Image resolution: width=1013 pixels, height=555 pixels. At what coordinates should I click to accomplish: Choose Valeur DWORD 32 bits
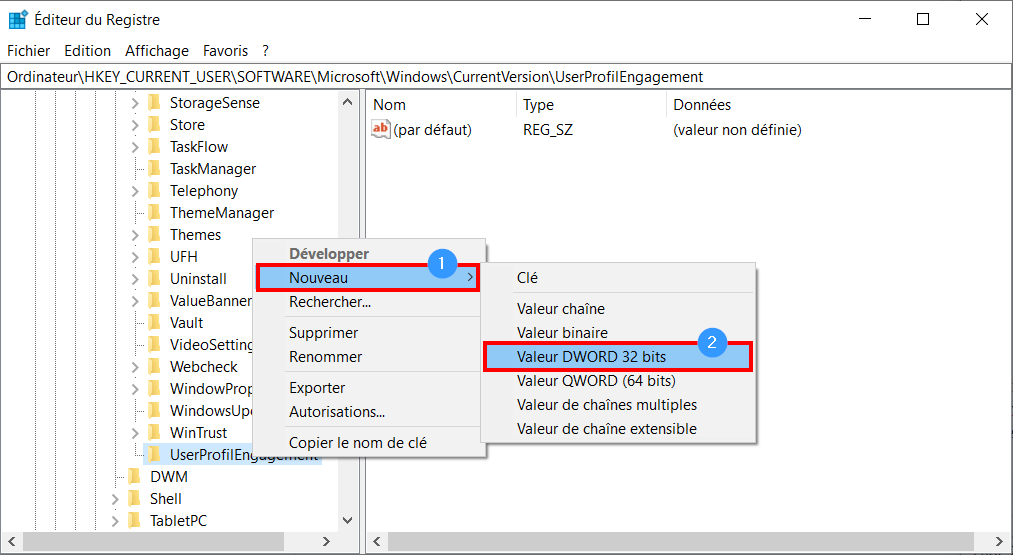618,356
